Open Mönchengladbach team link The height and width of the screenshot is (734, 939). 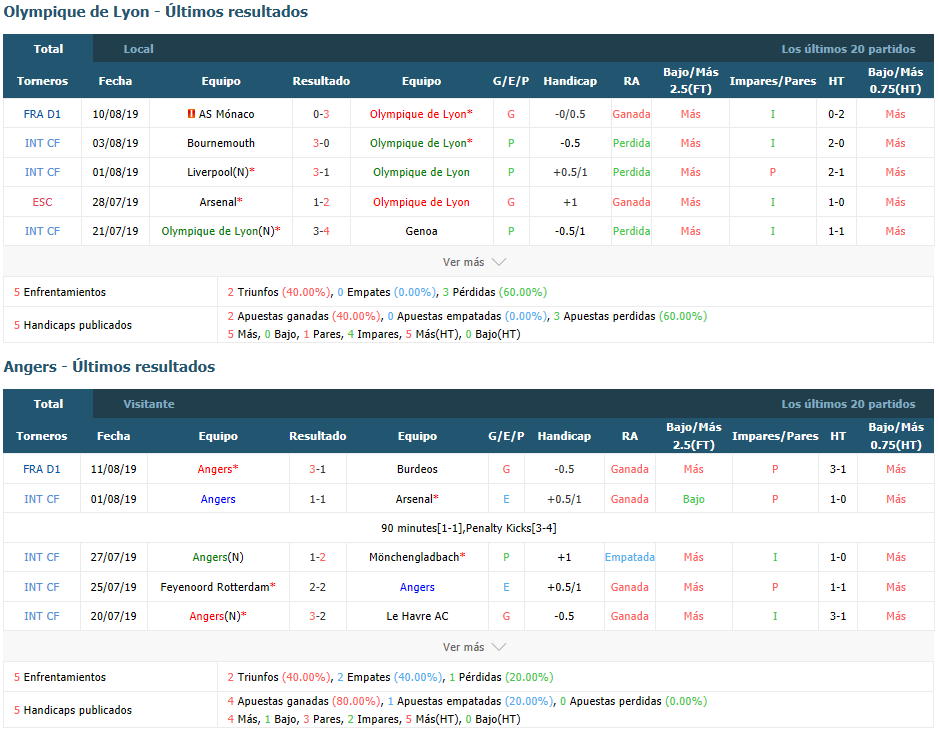pos(414,557)
